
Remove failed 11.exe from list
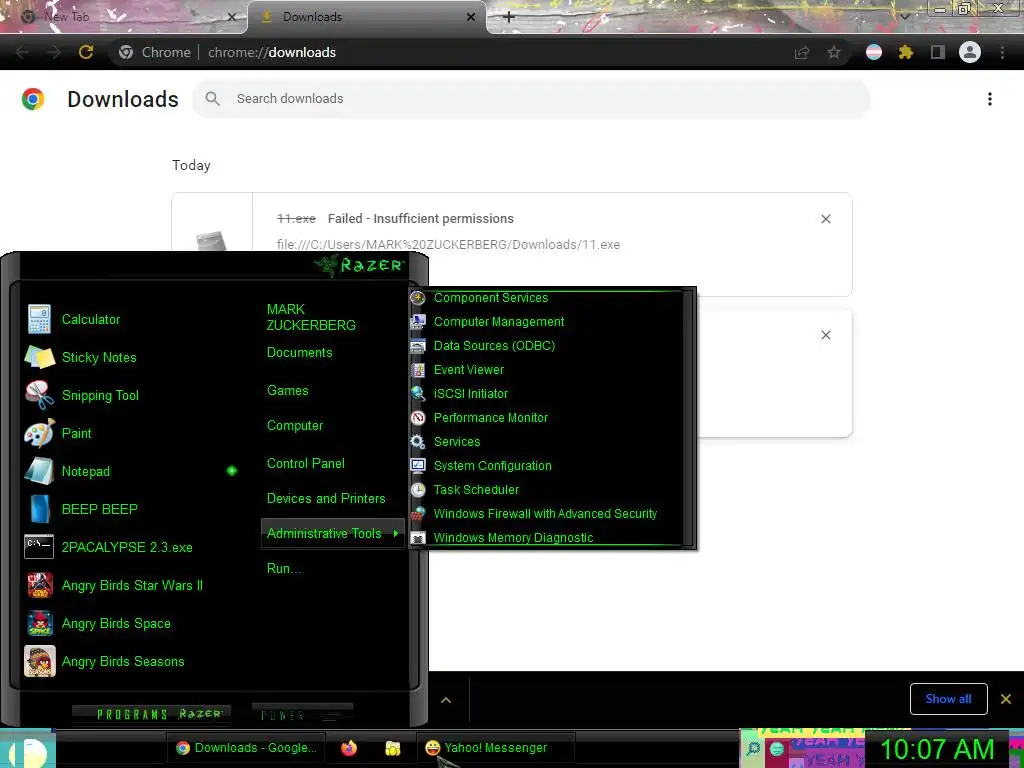pyautogui.click(x=825, y=219)
